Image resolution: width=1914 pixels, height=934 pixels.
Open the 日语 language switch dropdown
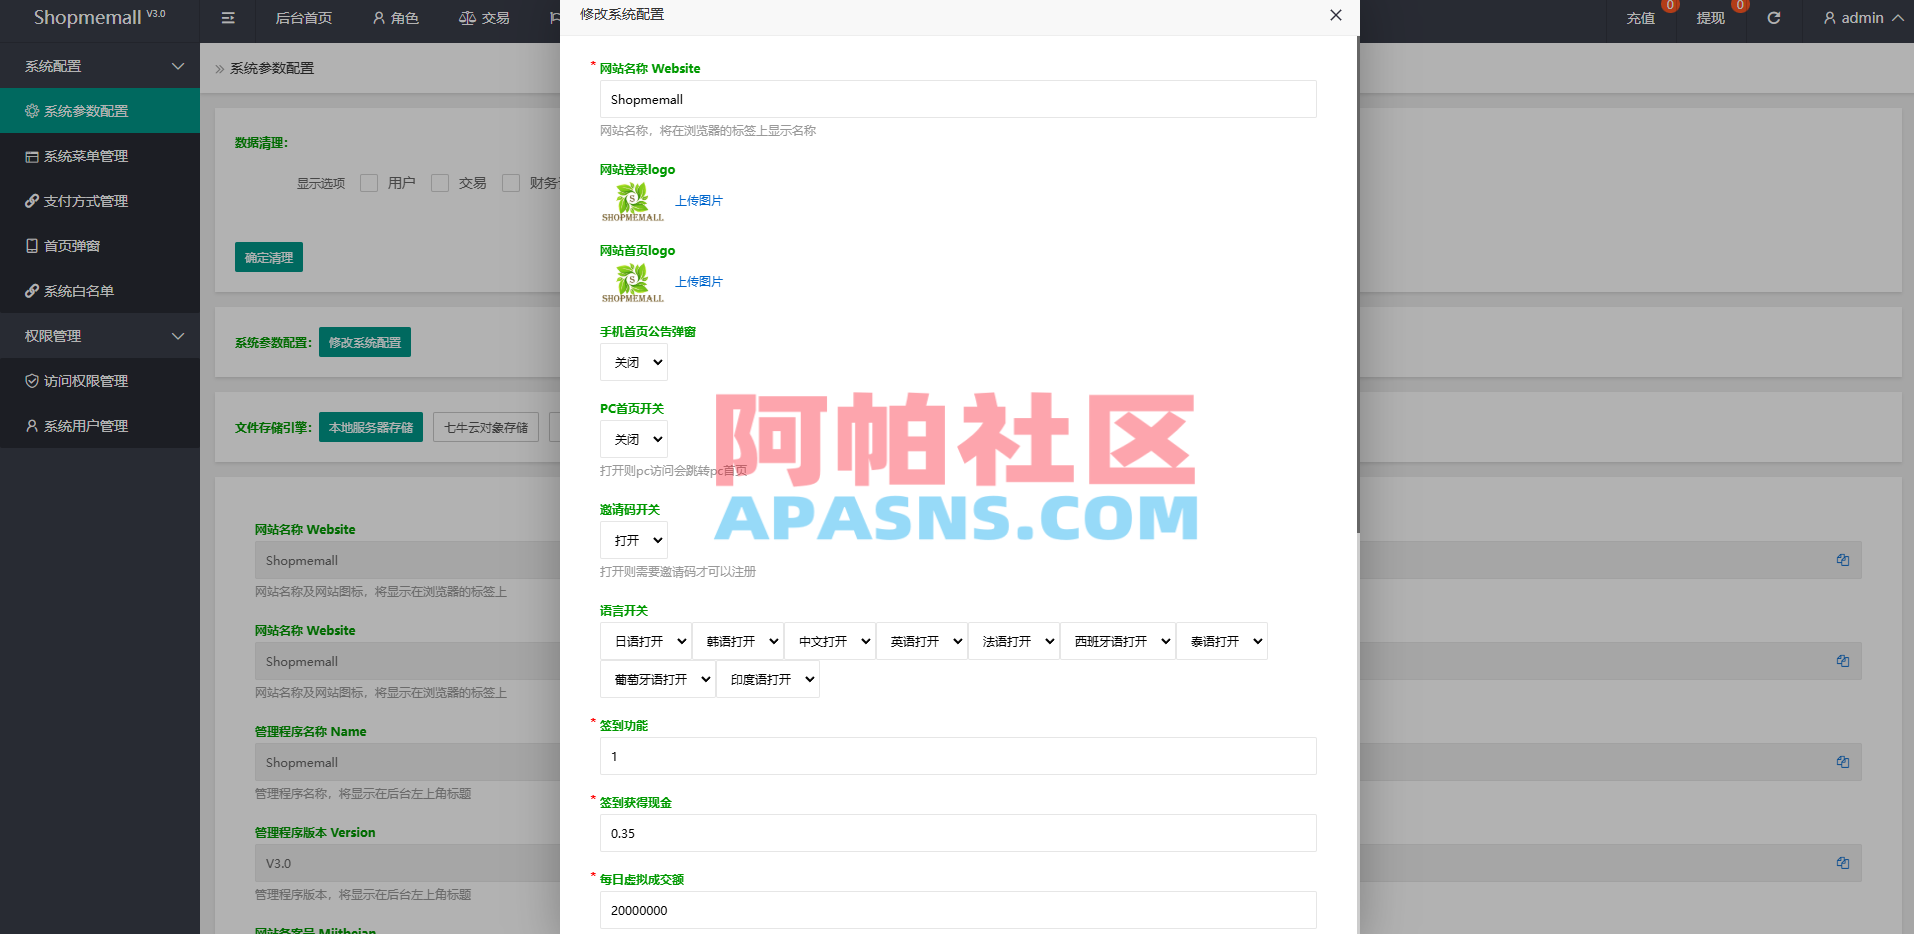tap(646, 641)
